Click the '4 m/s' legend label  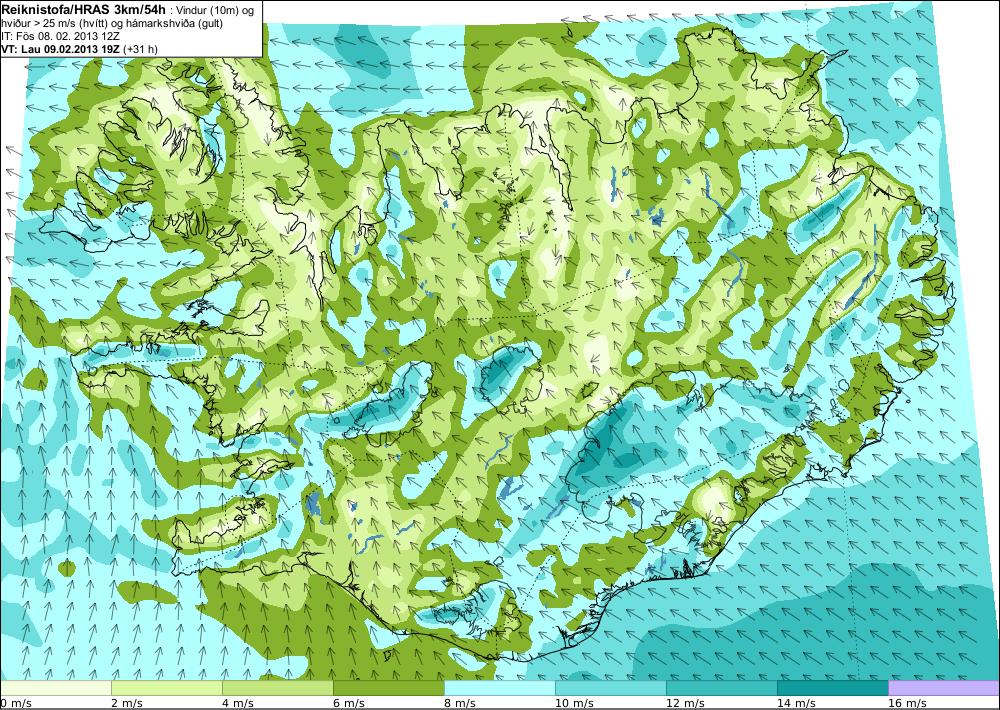pos(238,703)
